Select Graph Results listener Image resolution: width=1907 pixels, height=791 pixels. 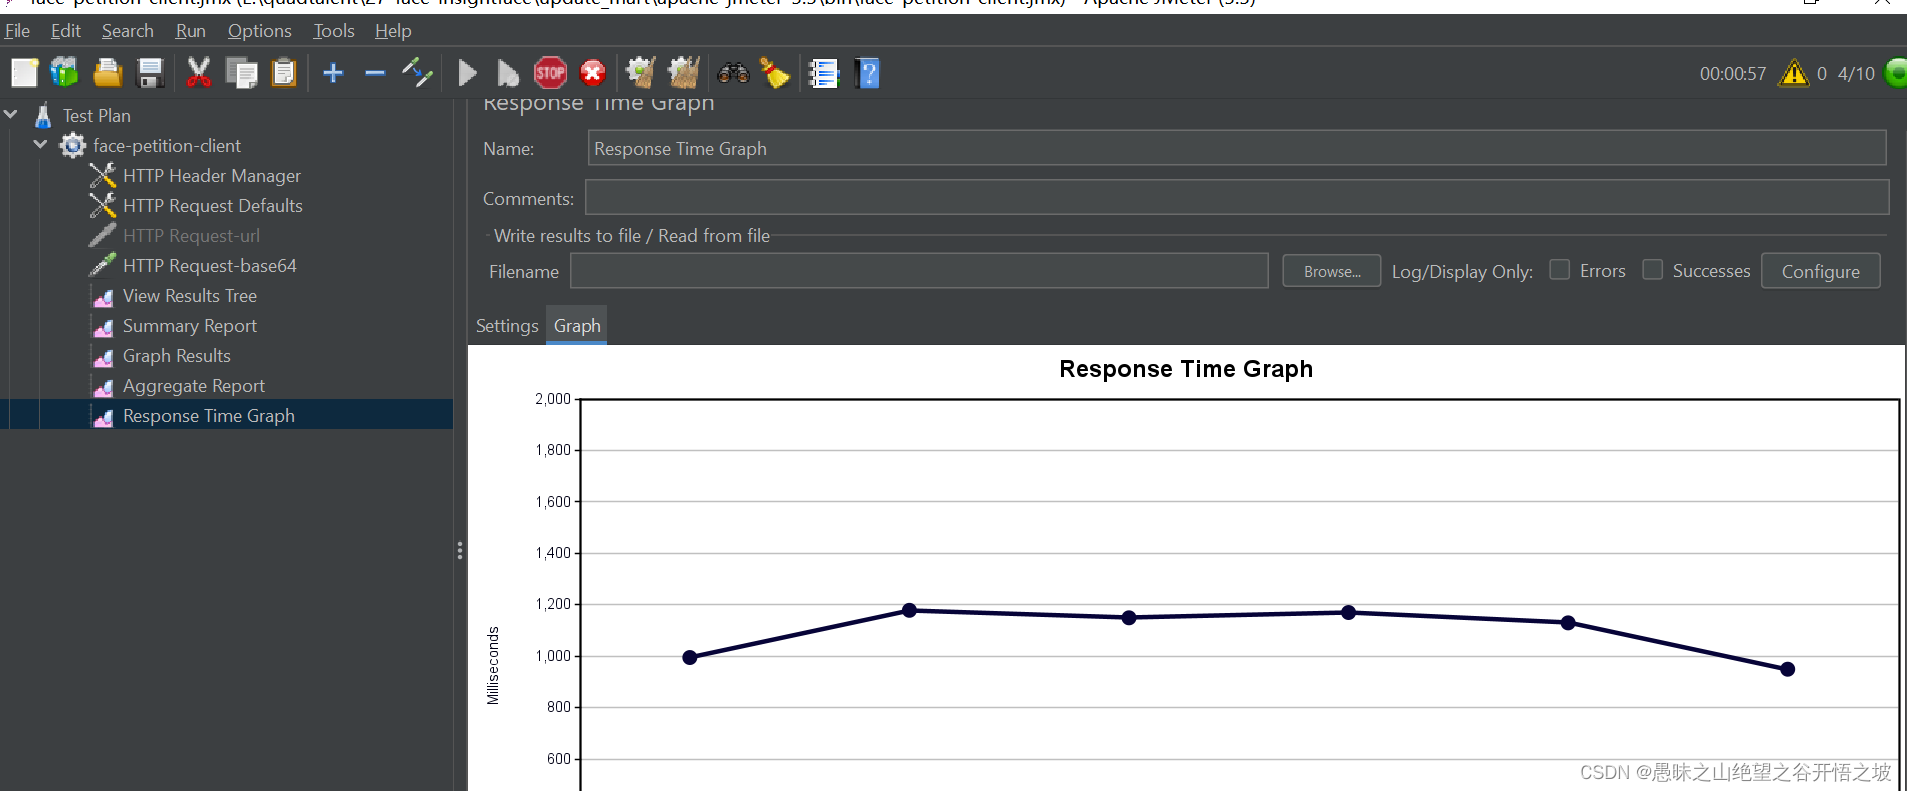click(176, 356)
